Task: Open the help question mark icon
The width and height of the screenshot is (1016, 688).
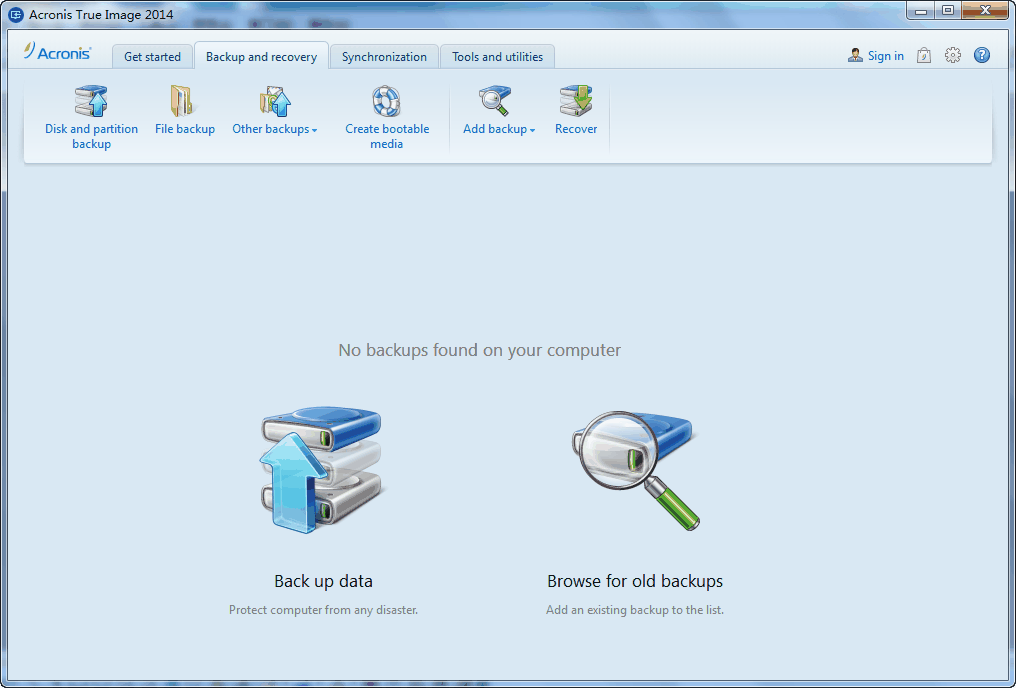Action: tap(982, 56)
